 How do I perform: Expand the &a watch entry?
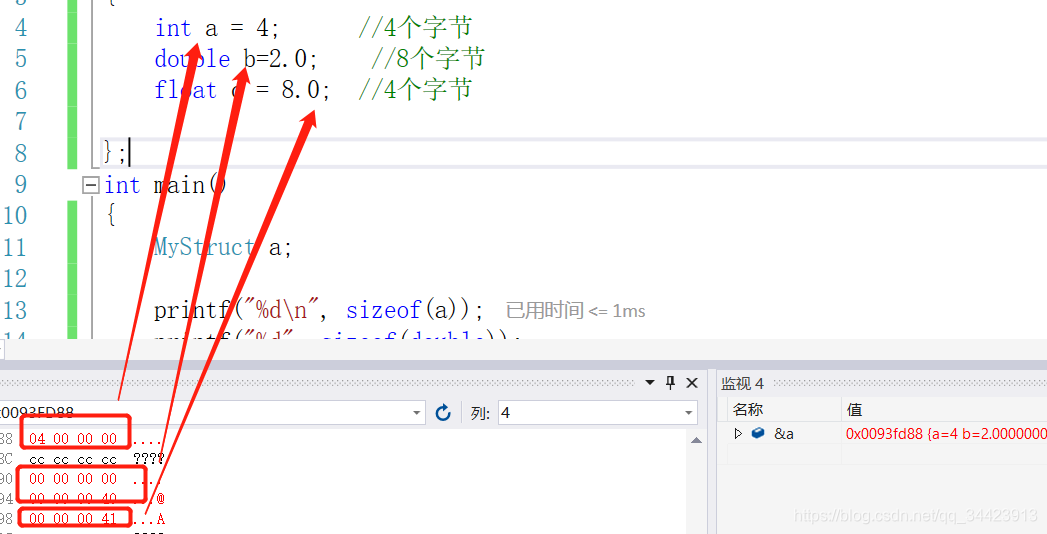tap(738, 433)
